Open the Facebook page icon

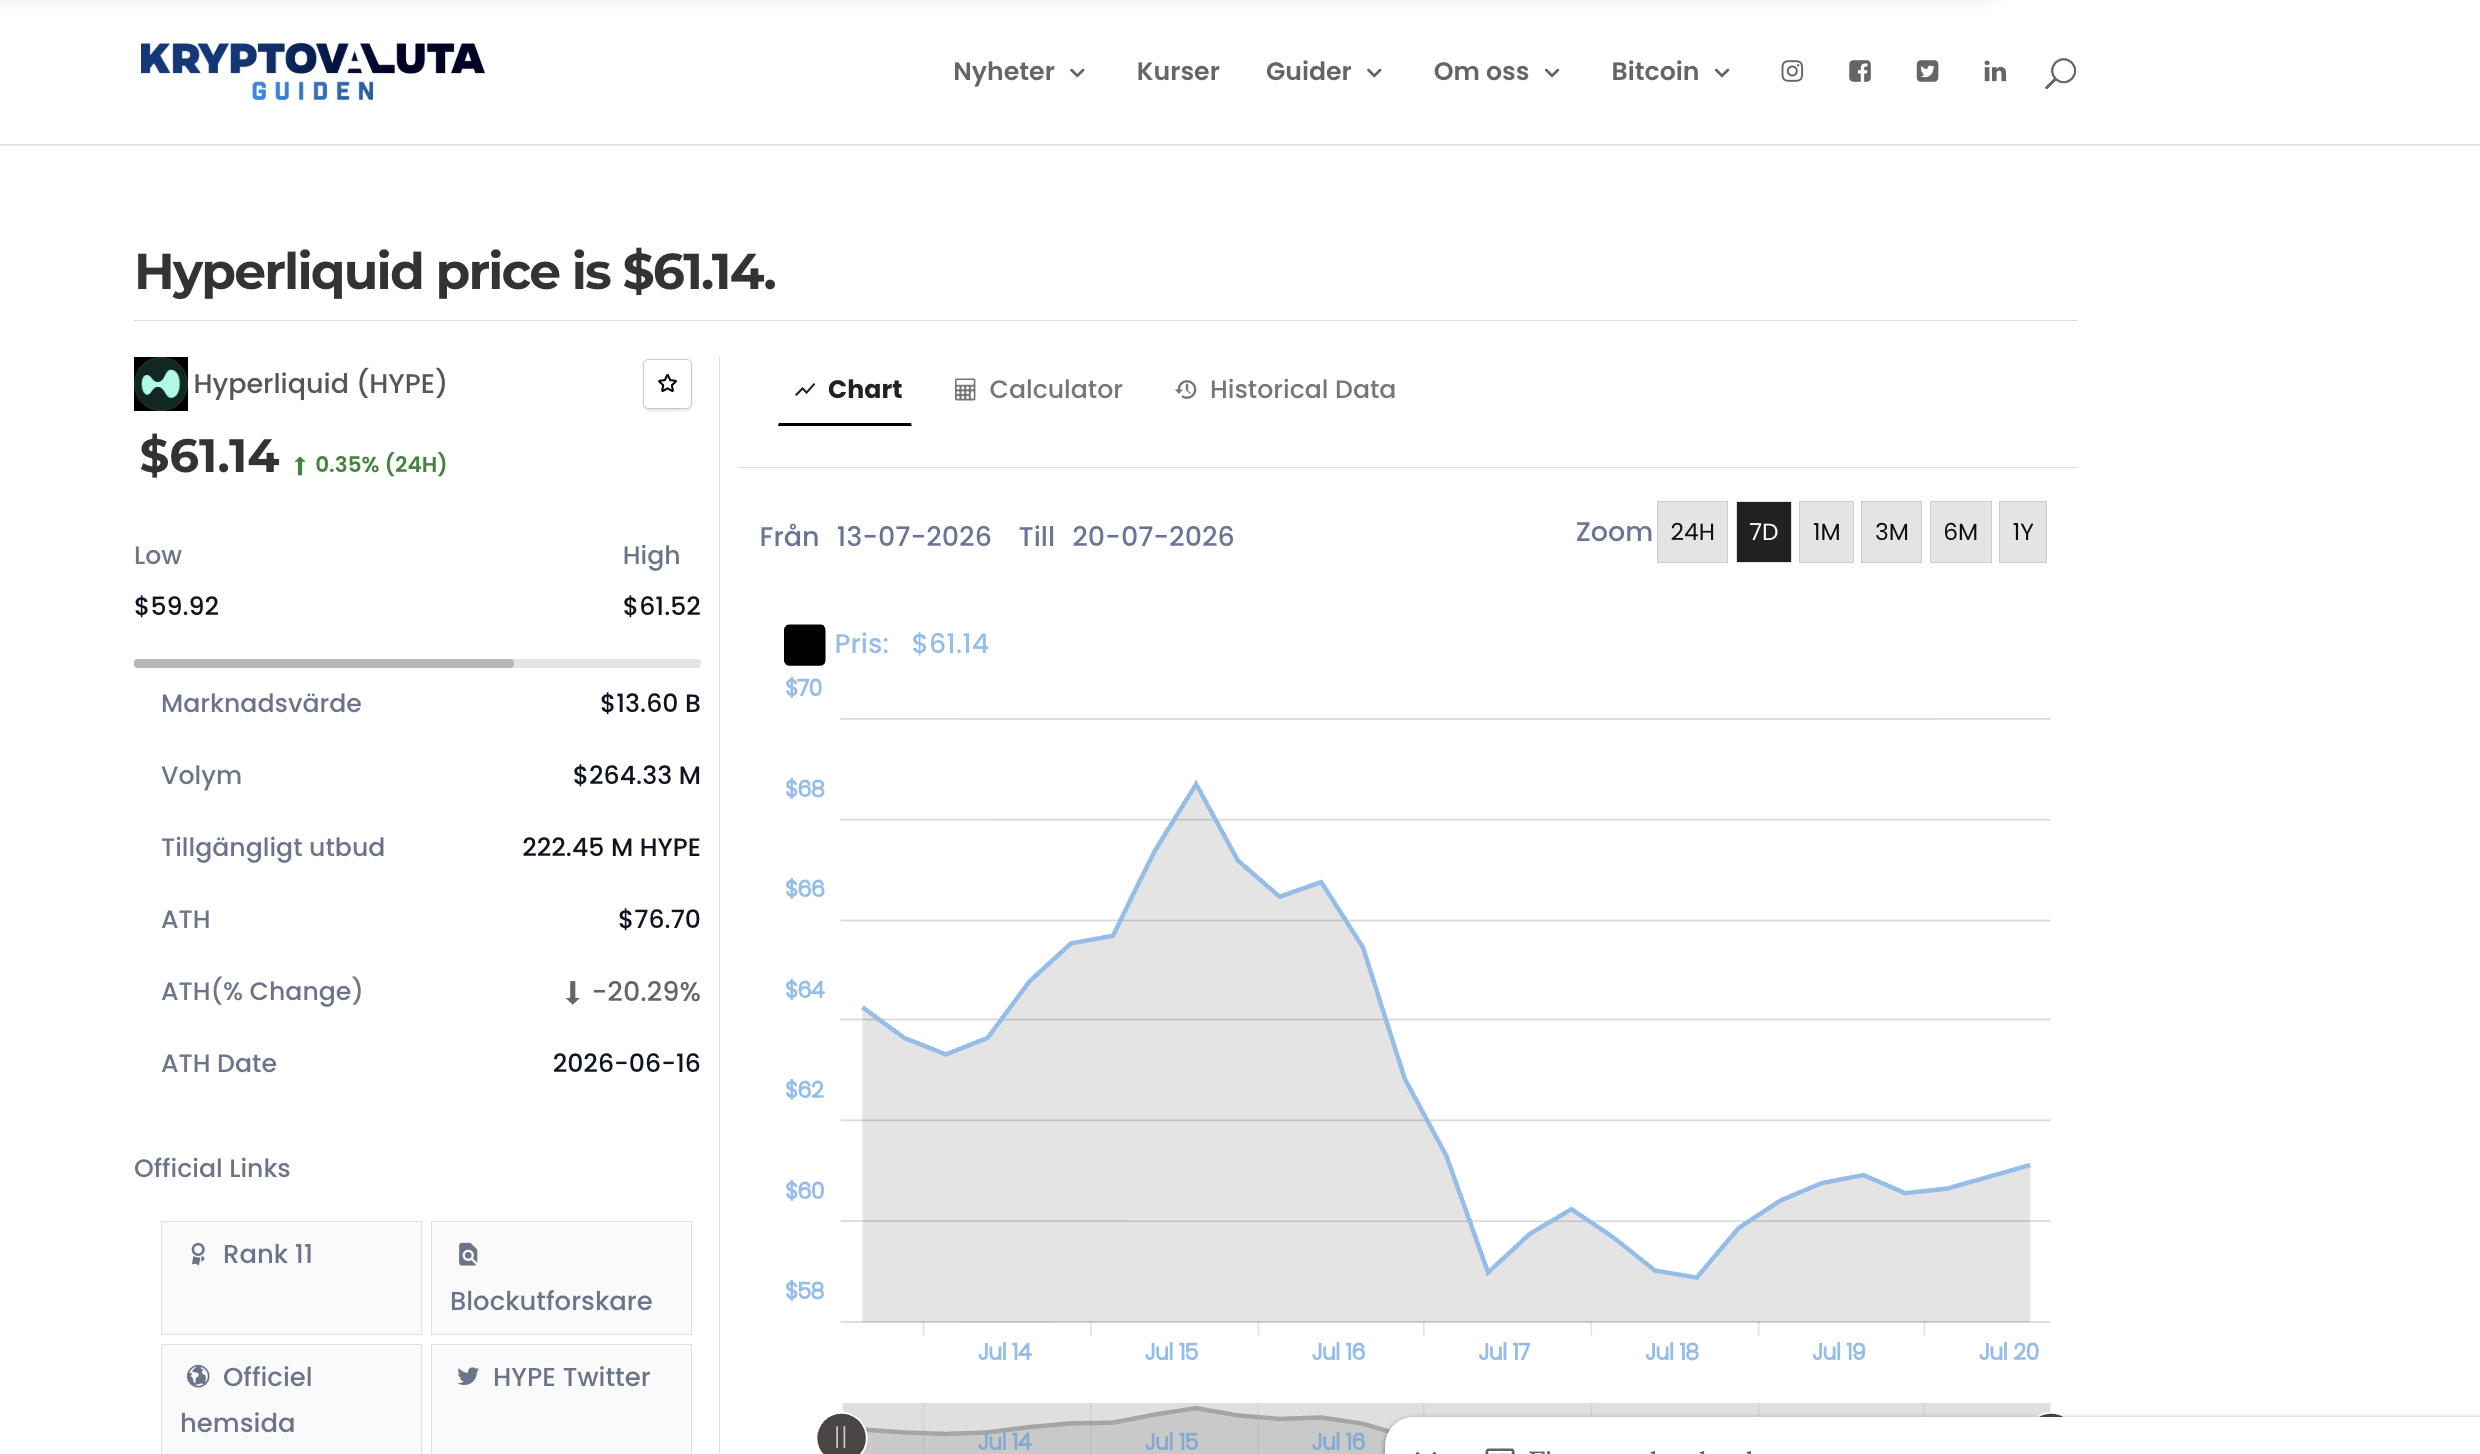point(1859,71)
